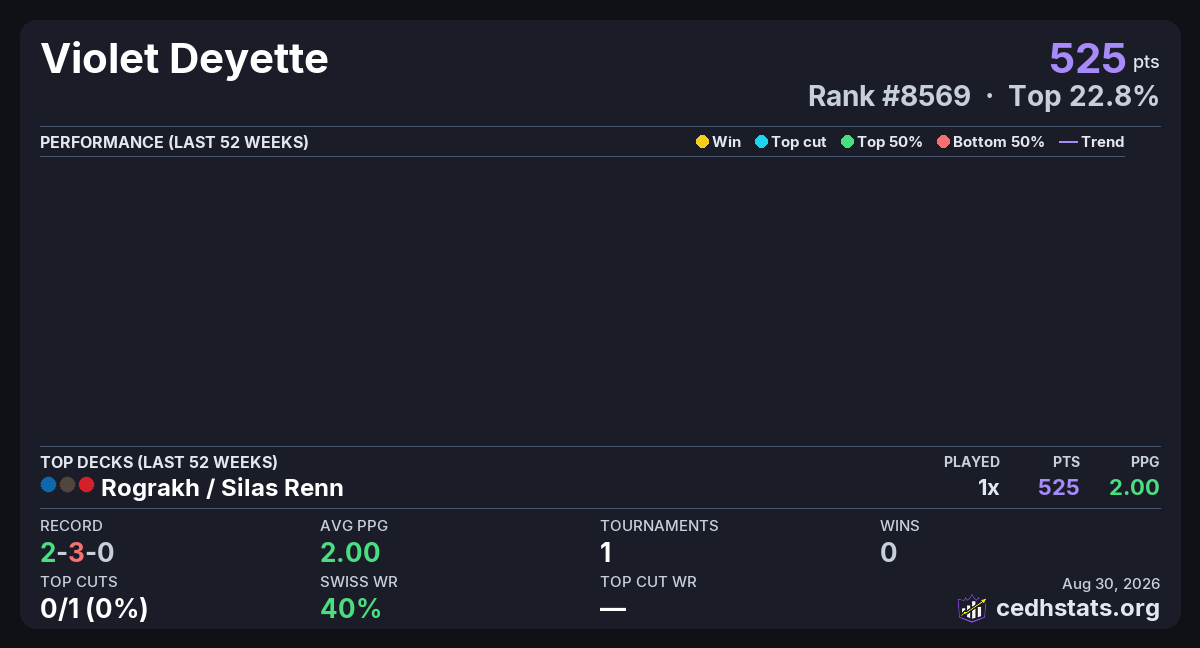Image resolution: width=1200 pixels, height=648 pixels.
Task: Open the cedhstats.org site link
Action: [x=1078, y=608]
